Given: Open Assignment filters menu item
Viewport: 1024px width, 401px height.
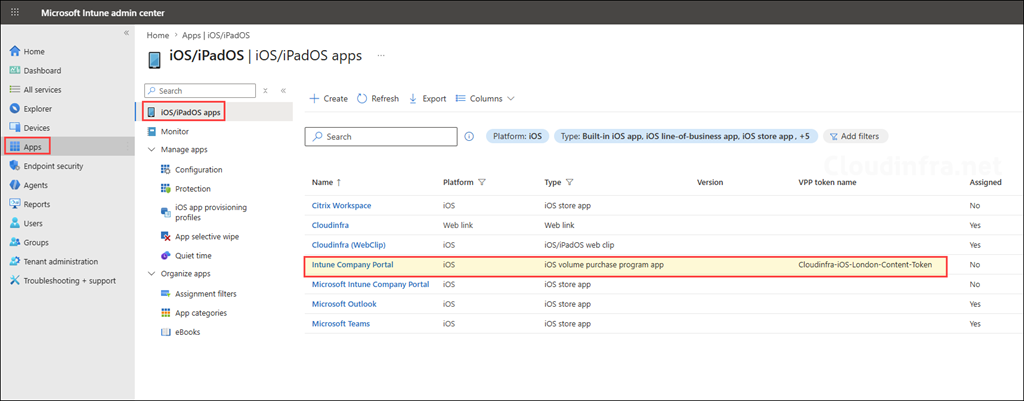Looking at the screenshot, I should tap(206, 294).
